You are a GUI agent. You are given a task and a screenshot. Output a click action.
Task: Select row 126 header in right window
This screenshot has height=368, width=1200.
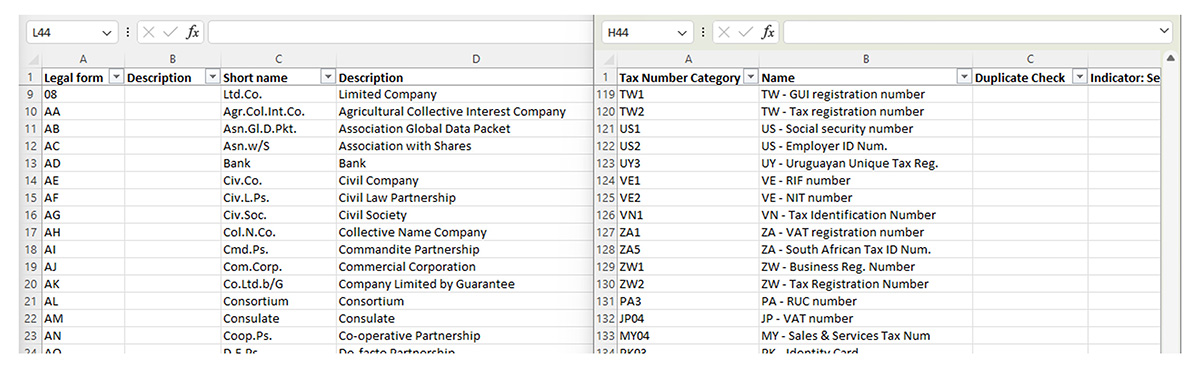[606, 215]
